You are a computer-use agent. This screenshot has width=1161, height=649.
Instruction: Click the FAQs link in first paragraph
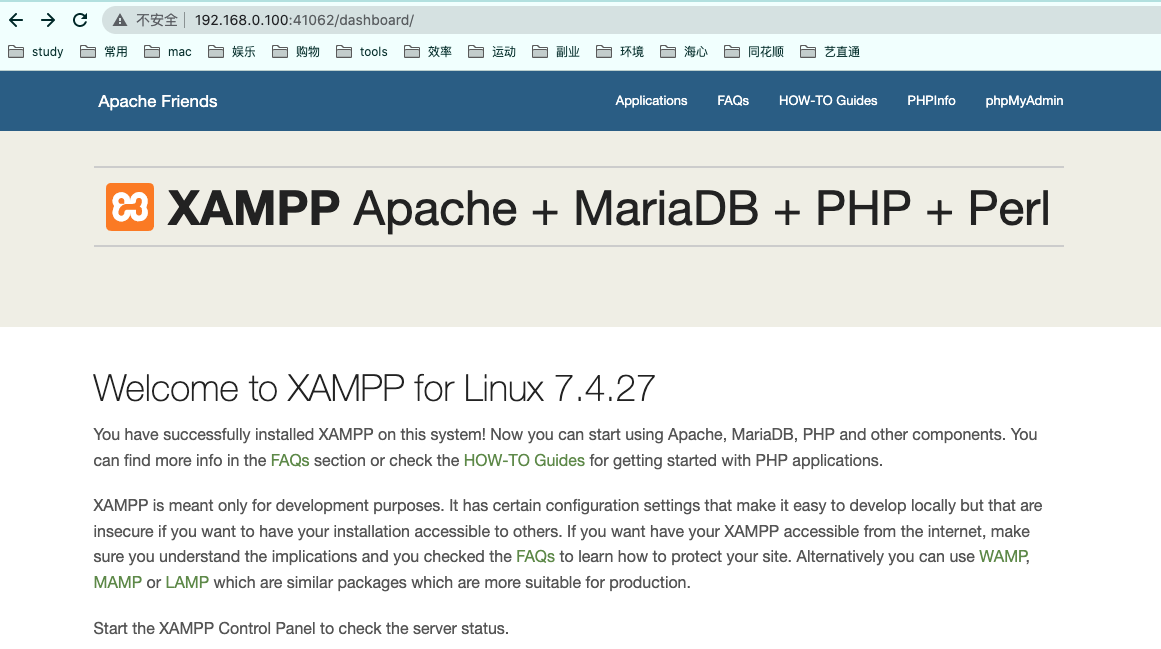coord(290,460)
